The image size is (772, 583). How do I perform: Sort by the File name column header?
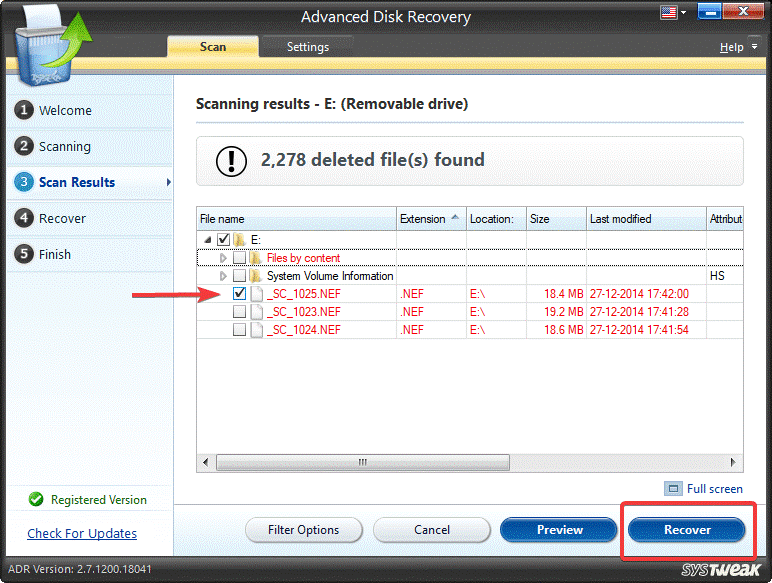pos(296,219)
